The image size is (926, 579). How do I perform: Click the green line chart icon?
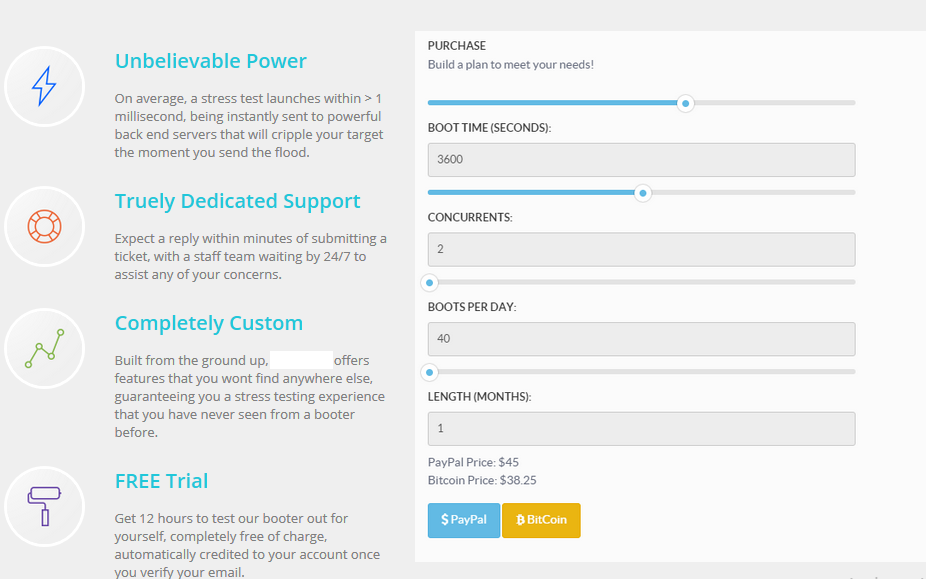[44, 349]
